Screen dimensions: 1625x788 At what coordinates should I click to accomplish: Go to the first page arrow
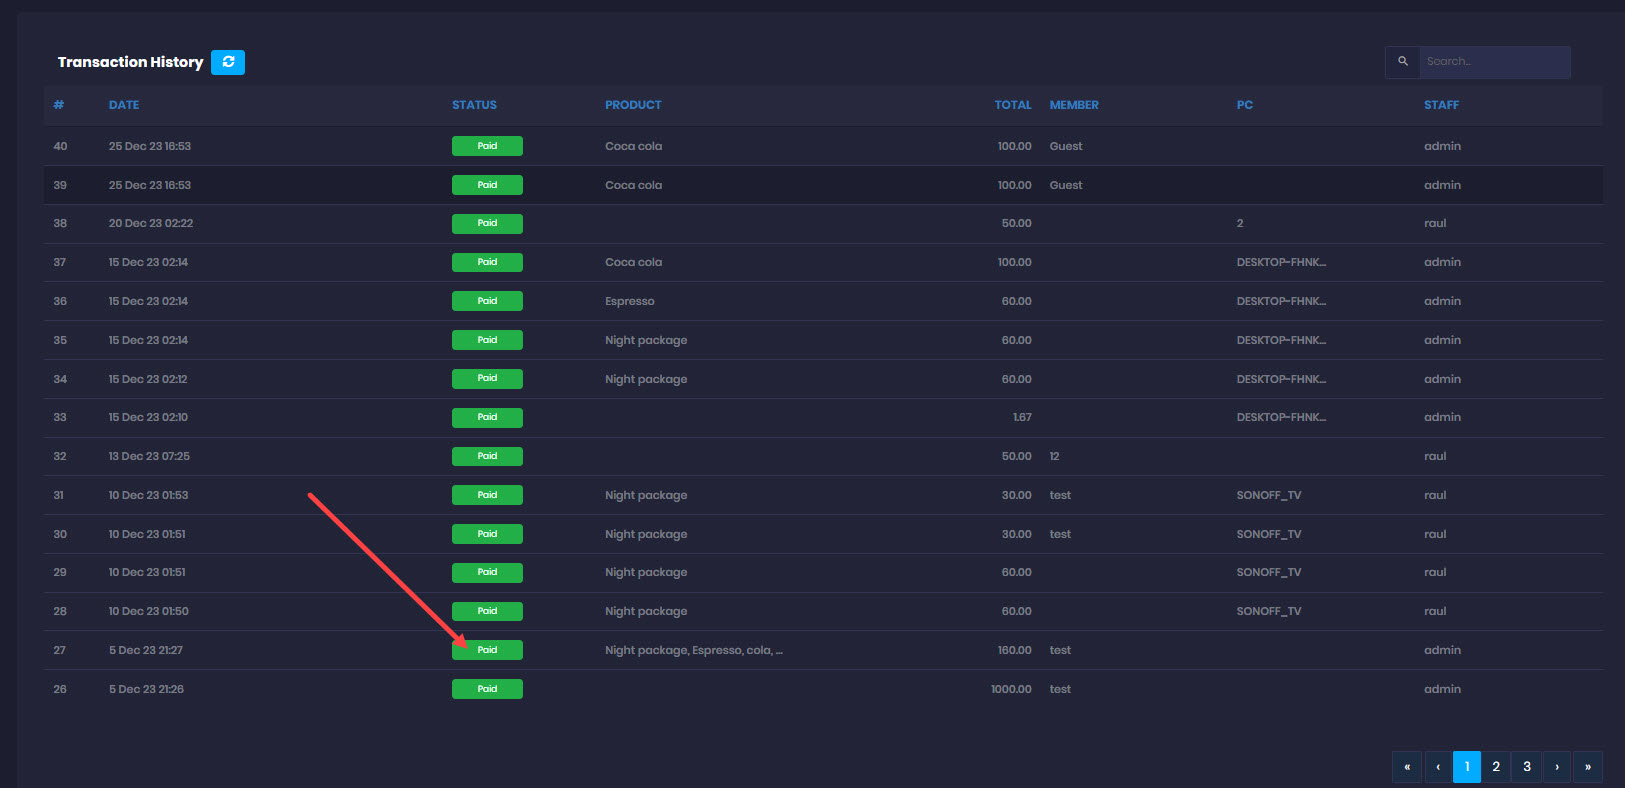tap(1406, 767)
